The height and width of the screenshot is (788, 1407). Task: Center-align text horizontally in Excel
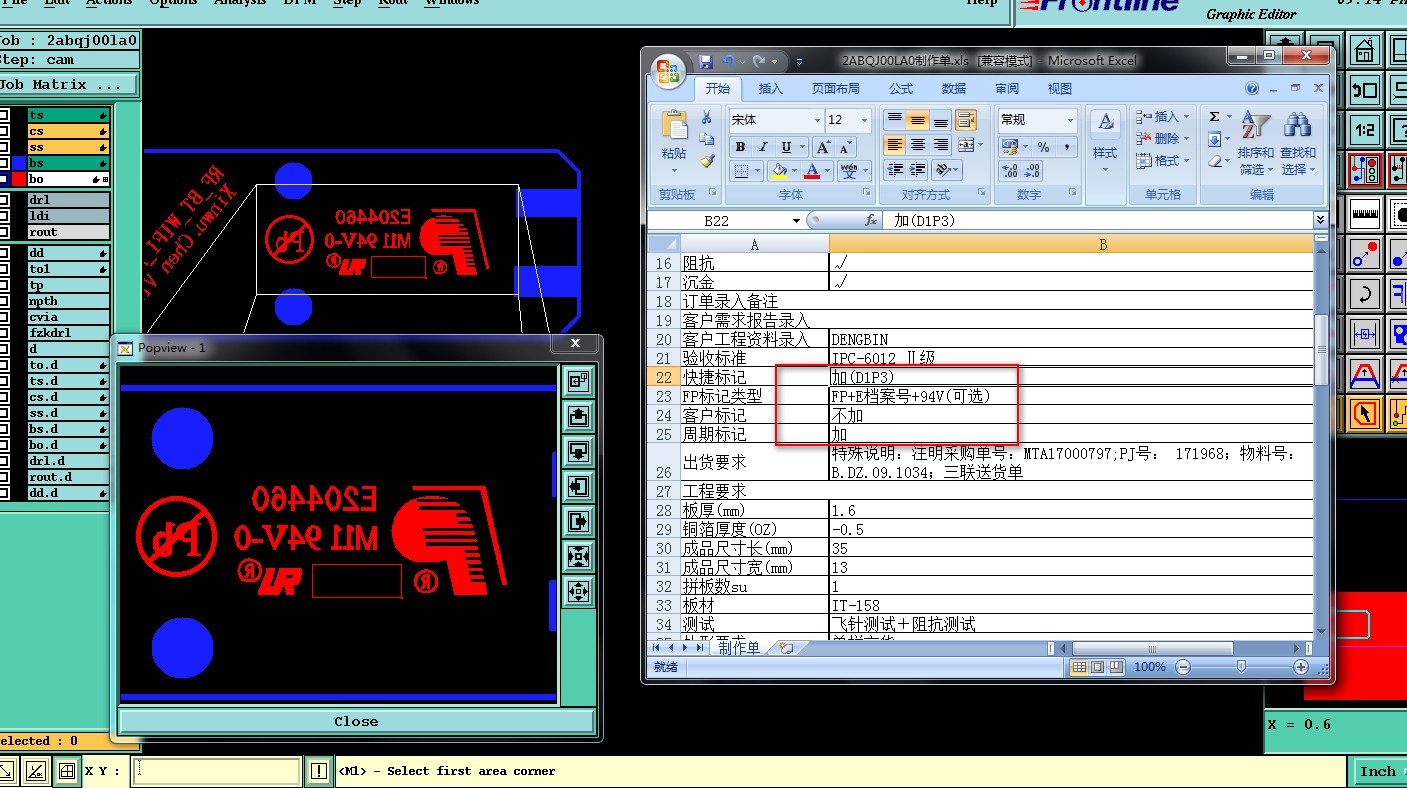918,146
